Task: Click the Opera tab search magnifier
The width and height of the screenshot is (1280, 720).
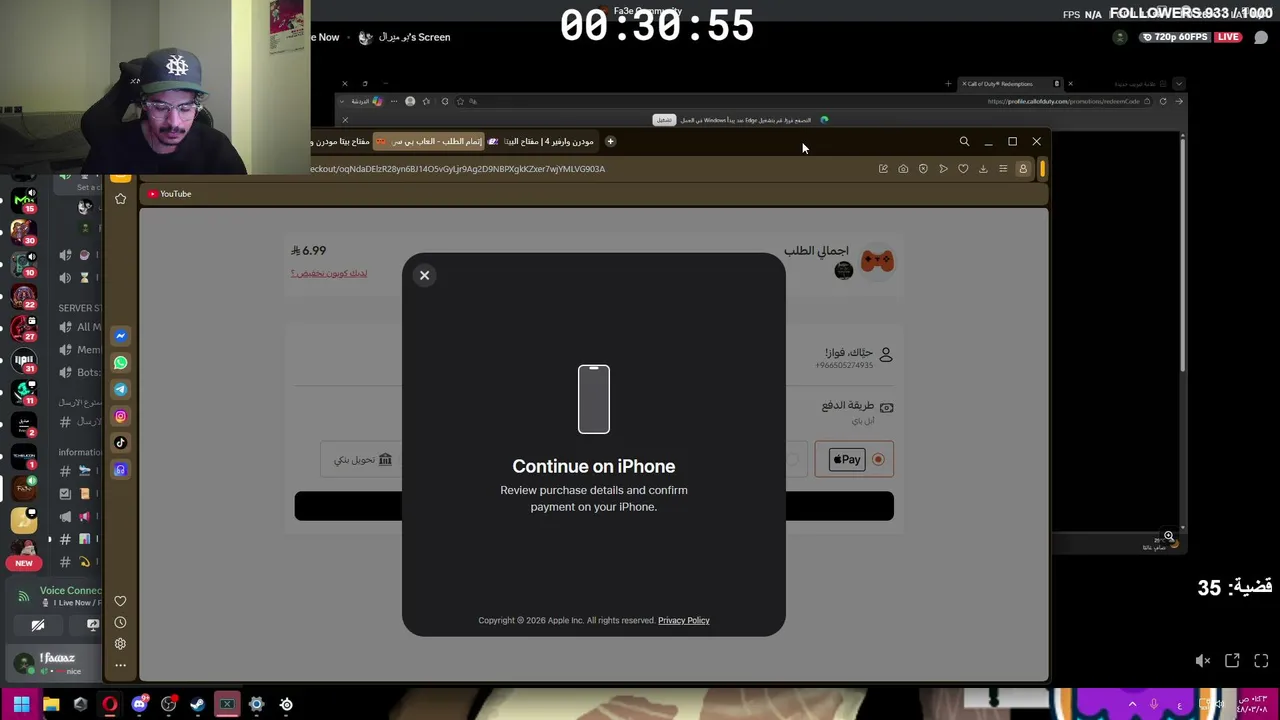Action: 964,142
